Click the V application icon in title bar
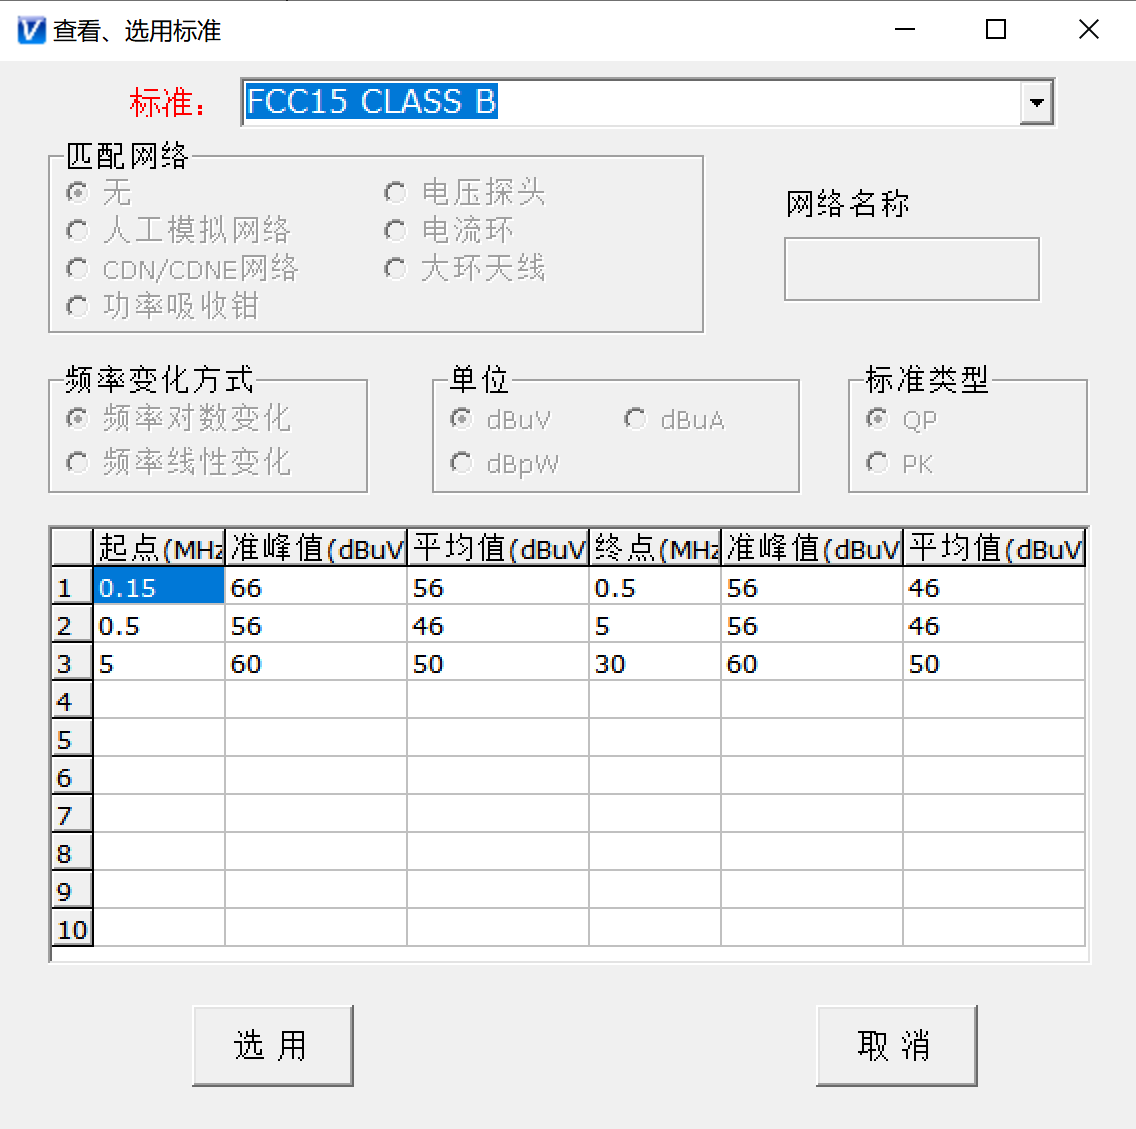Viewport: 1136px width, 1129px height. point(31,30)
